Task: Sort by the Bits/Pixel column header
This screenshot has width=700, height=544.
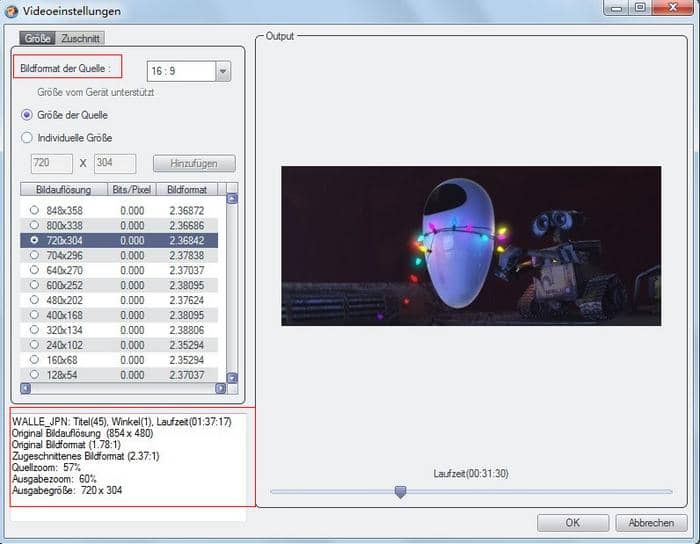Action: [132, 189]
